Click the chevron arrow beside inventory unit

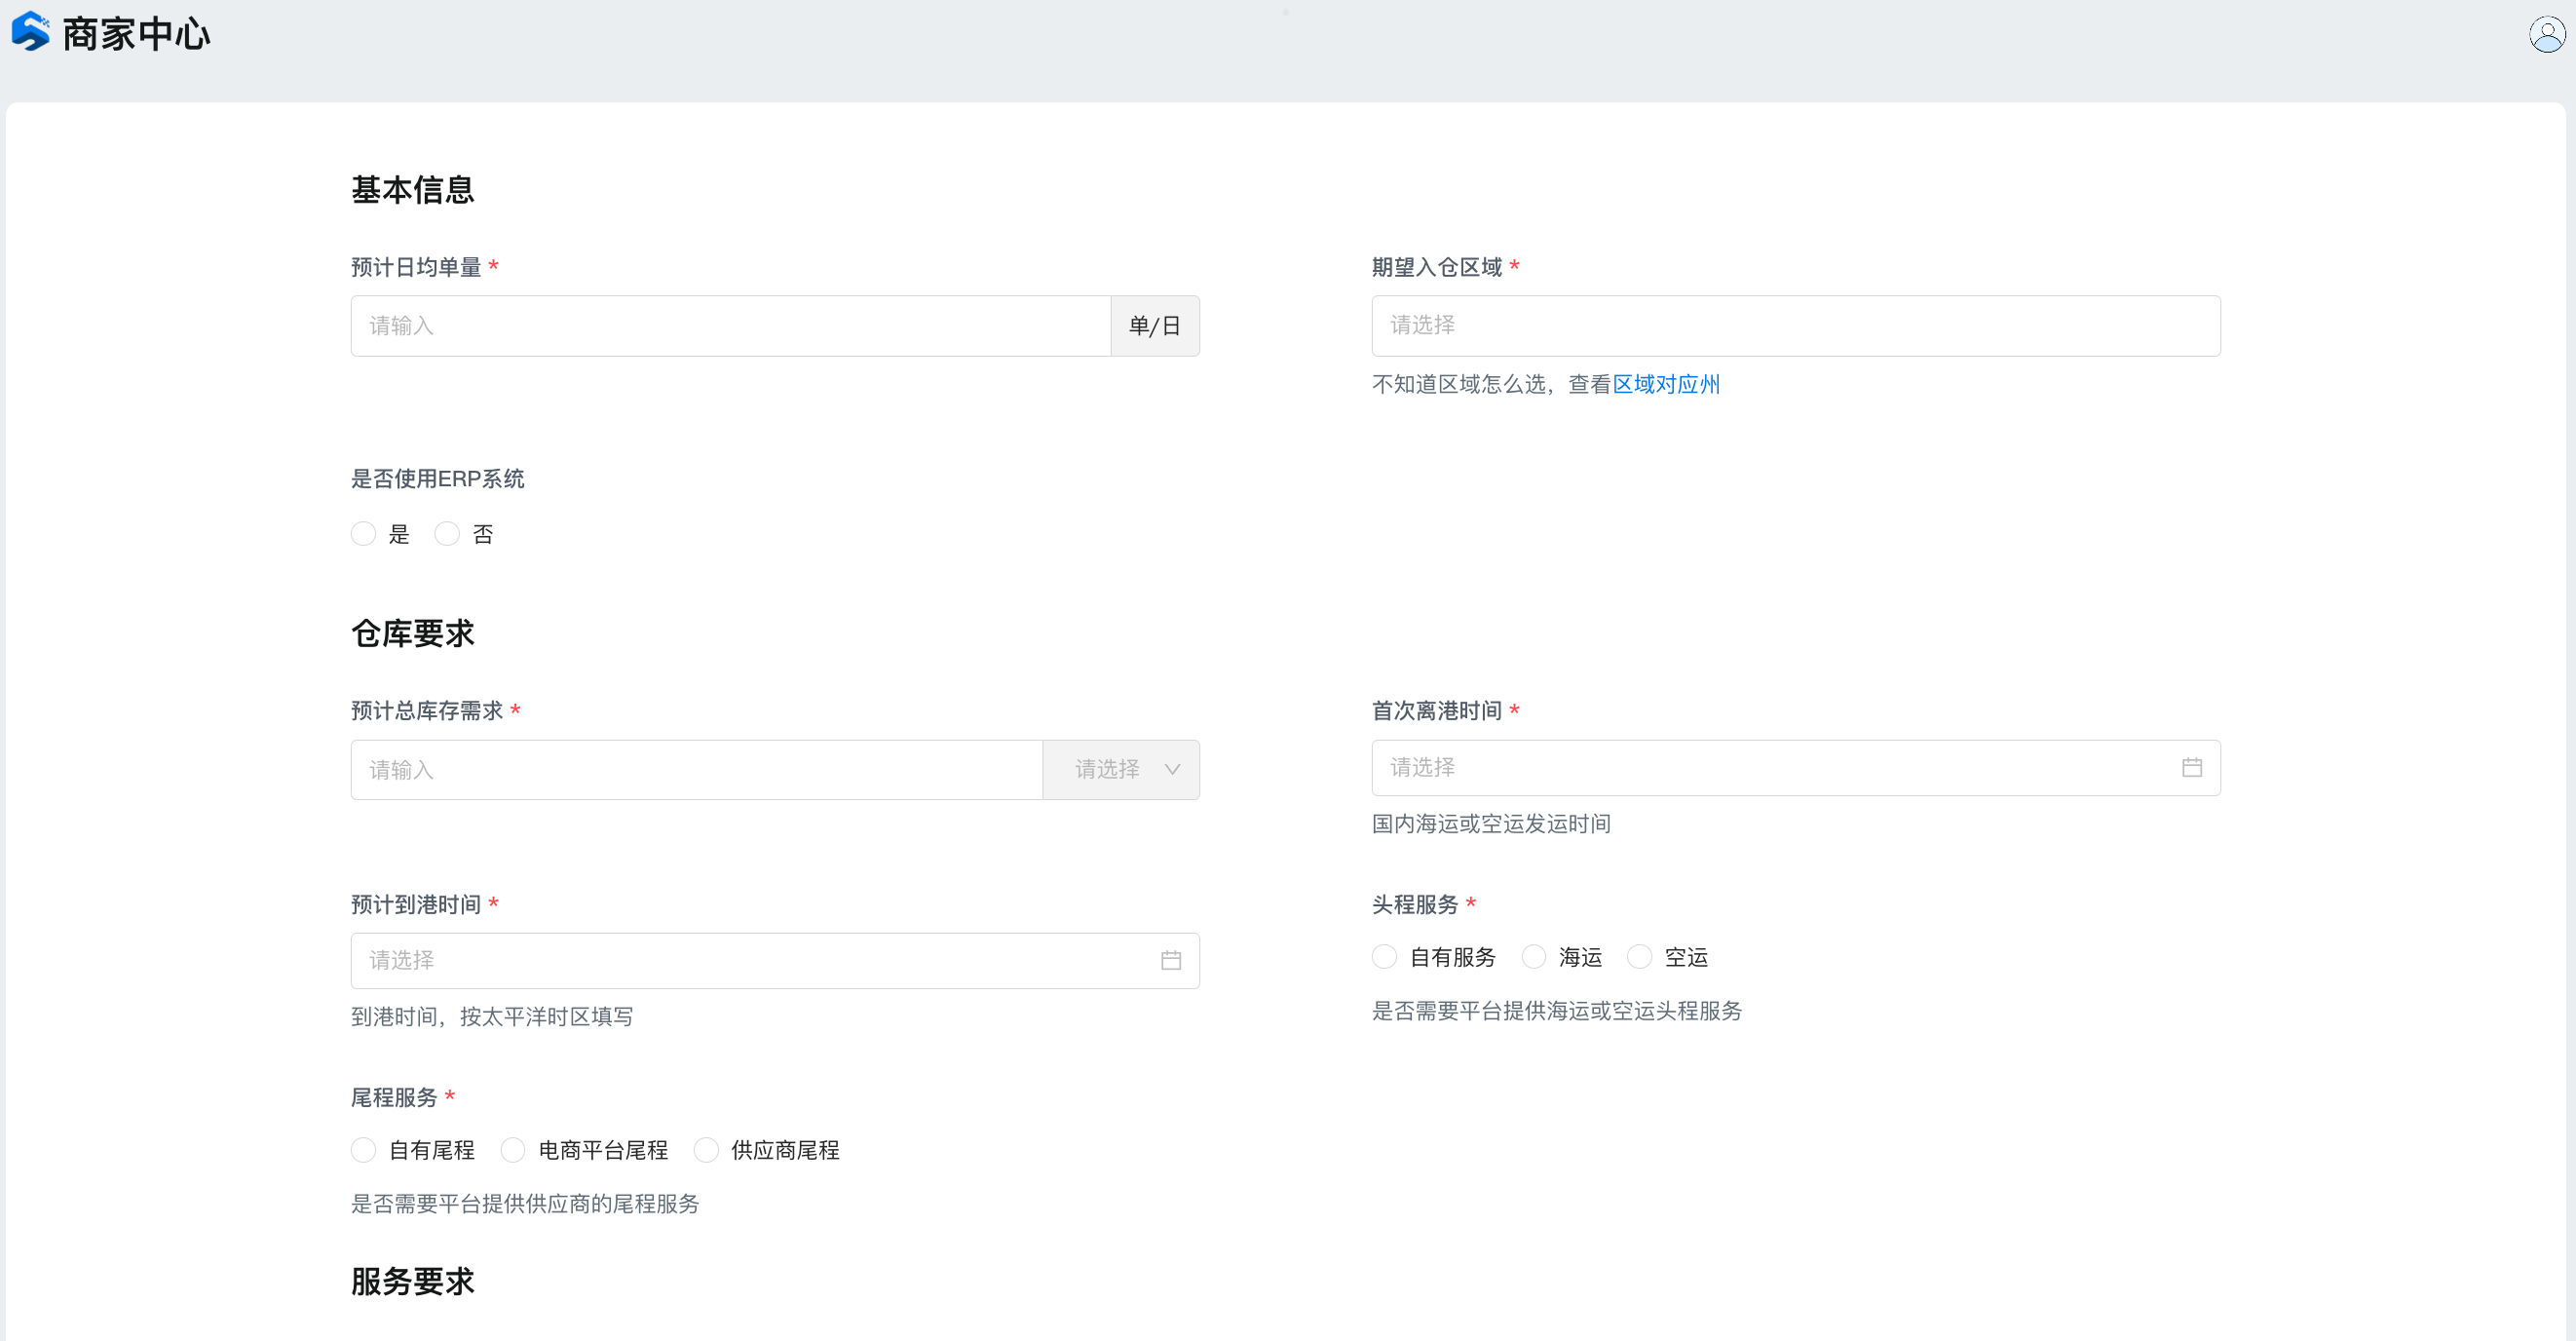click(1172, 770)
